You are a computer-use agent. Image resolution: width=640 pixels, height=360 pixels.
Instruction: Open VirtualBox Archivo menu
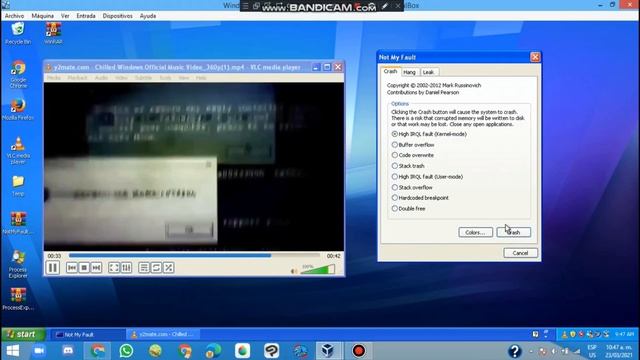pyautogui.click(x=14, y=16)
